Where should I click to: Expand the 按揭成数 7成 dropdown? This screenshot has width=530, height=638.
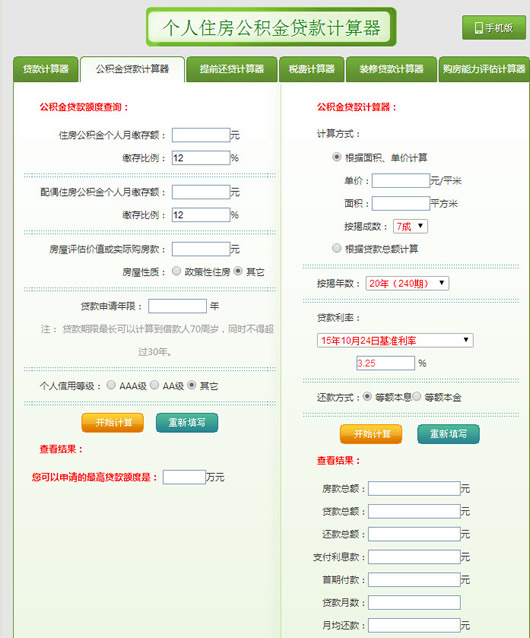click(x=410, y=226)
